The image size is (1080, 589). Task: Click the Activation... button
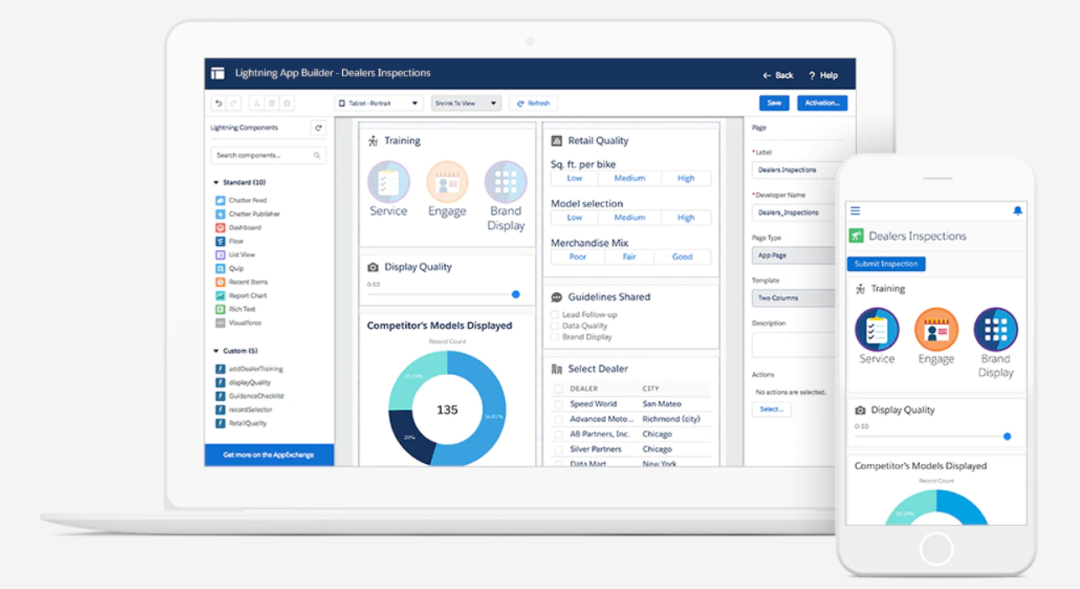(822, 103)
